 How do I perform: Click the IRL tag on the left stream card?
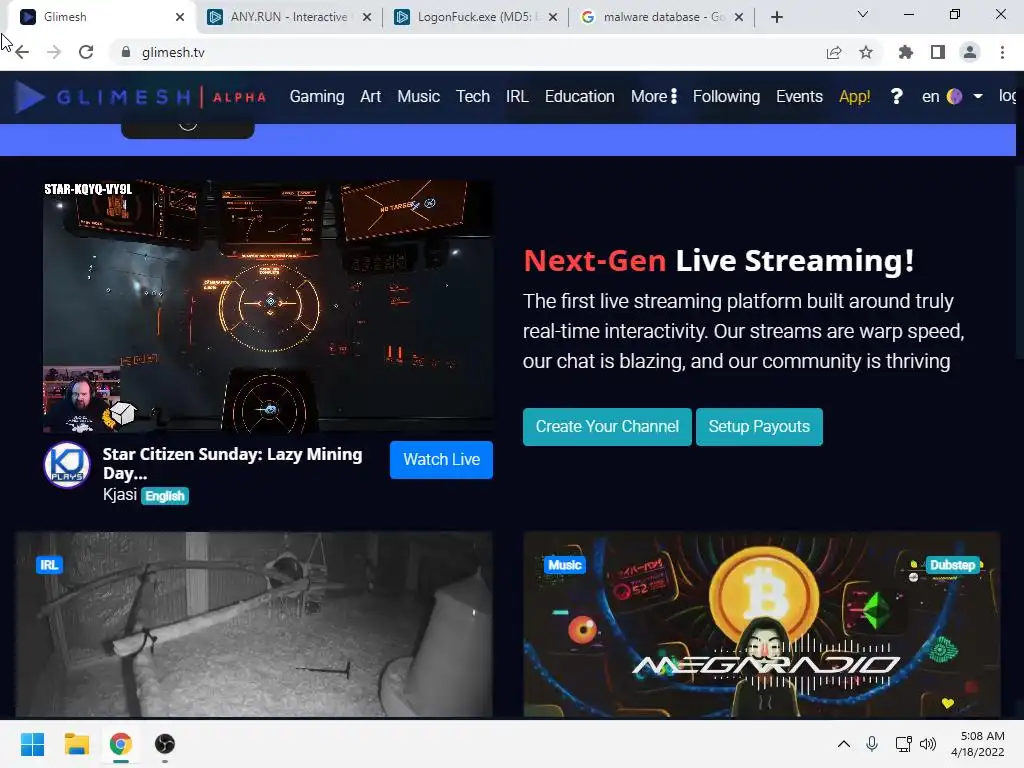tap(50, 565)
